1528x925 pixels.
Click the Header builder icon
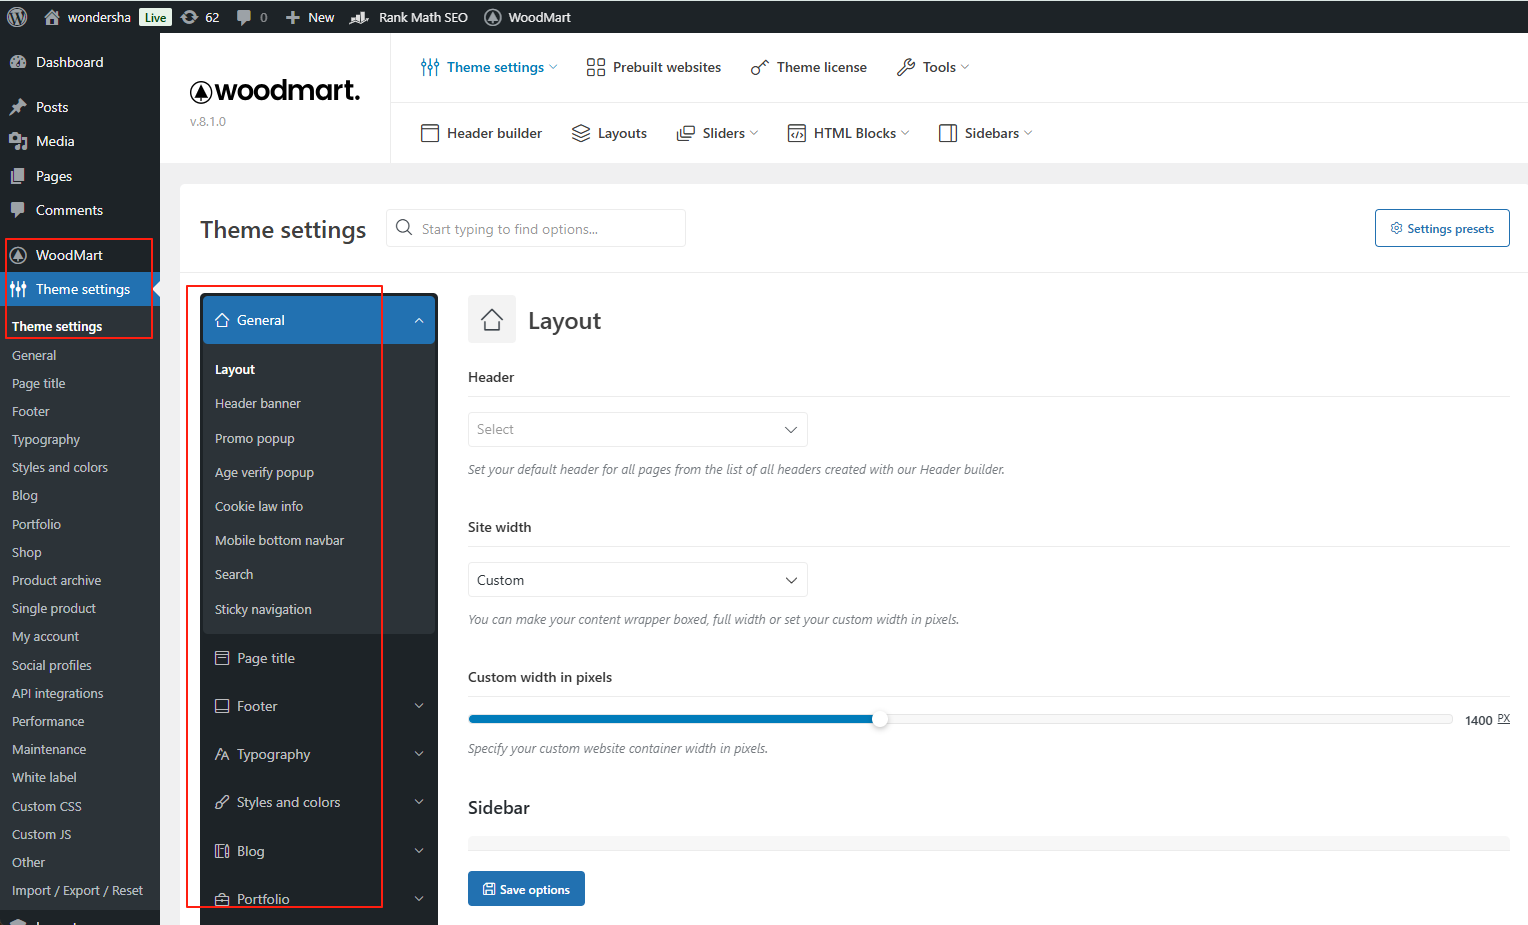pos(430,133)
